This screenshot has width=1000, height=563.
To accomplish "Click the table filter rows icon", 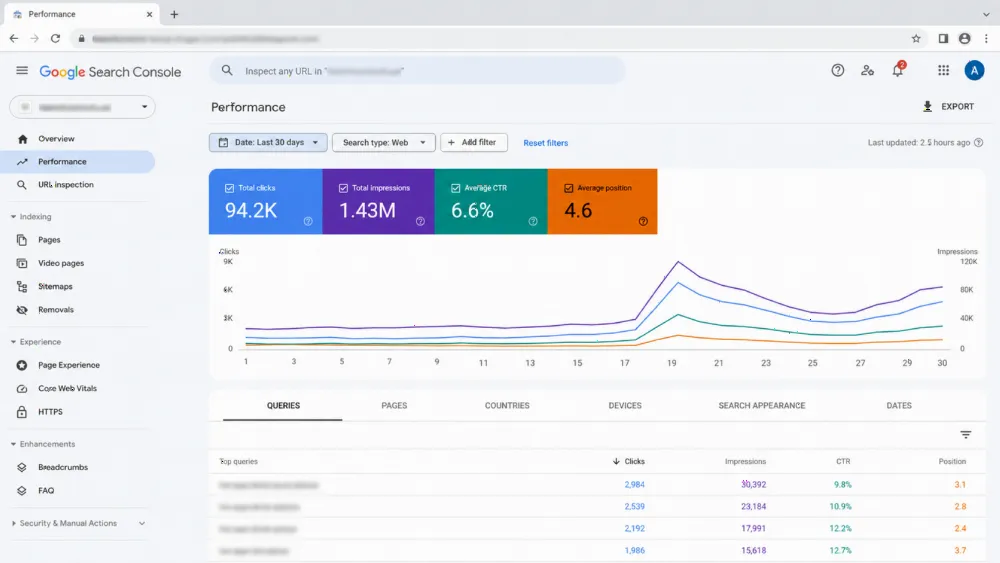I will 966,435.
